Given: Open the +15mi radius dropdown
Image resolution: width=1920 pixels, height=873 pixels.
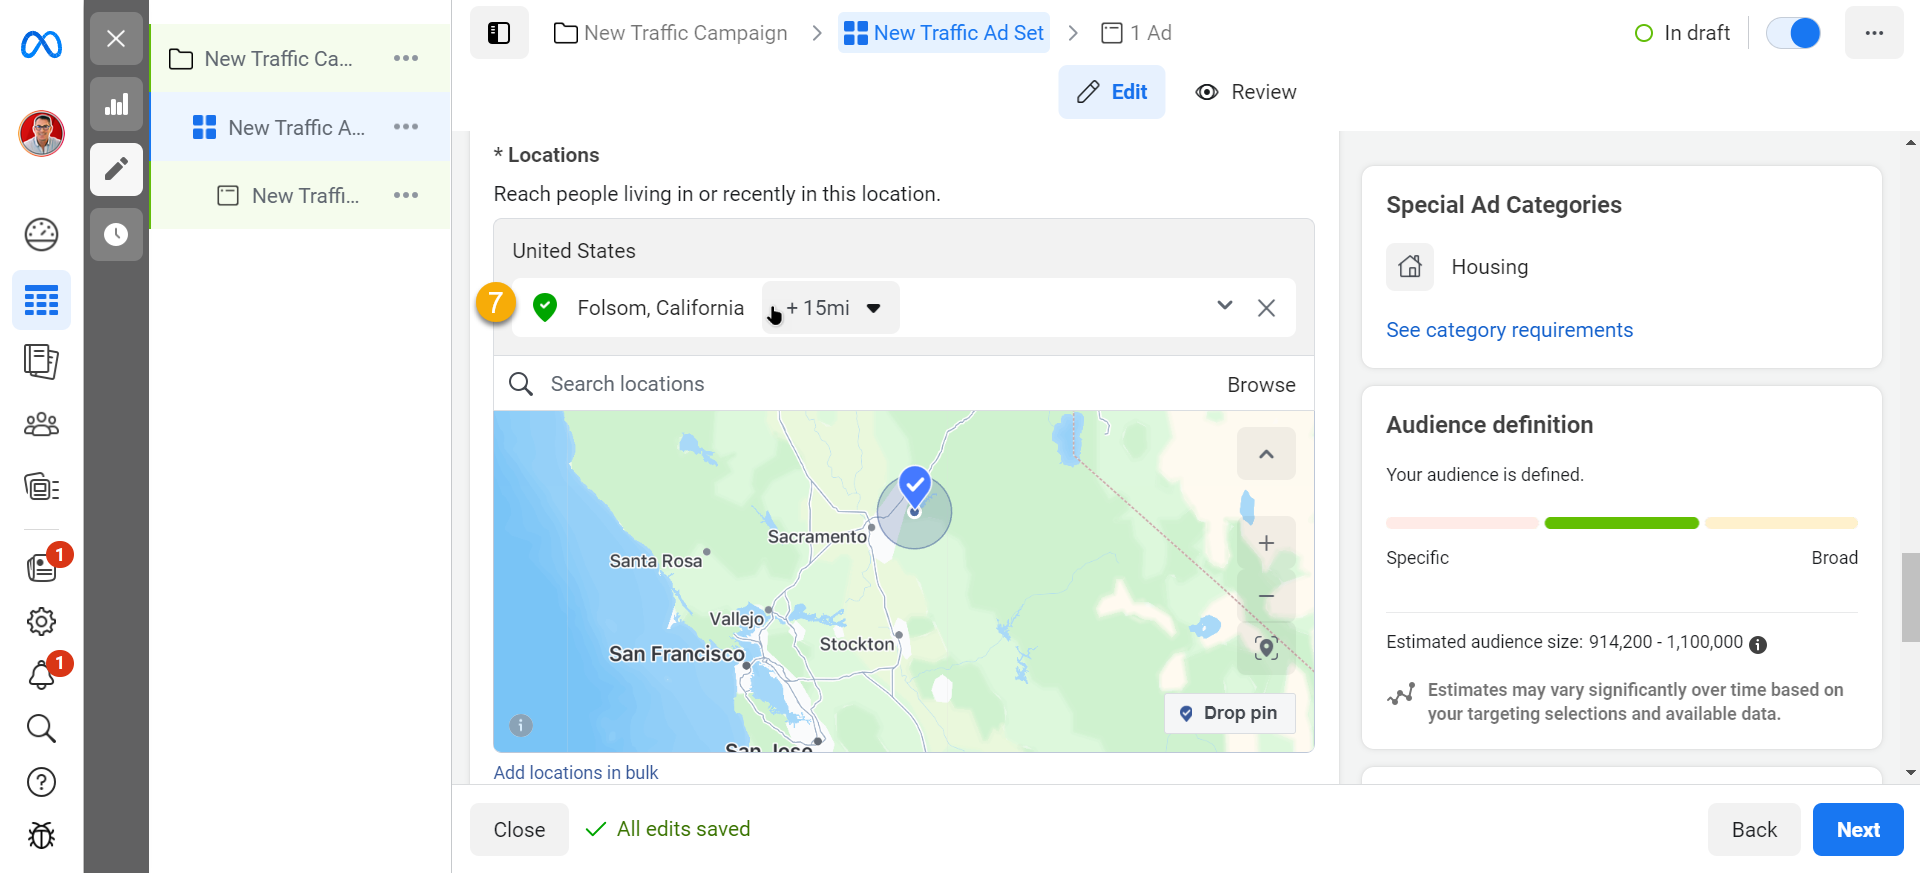Looking at the screenshot, I should pyautogui.click(x=831, y=308).
